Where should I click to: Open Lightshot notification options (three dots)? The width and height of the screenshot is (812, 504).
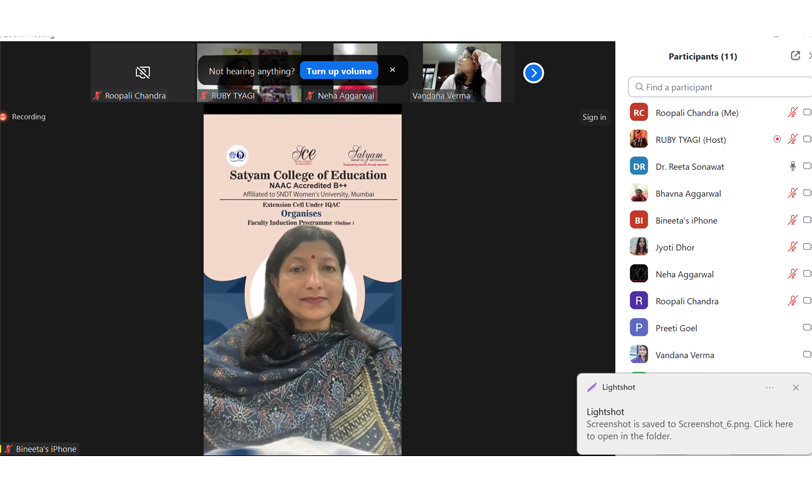[x=770, y=388]
